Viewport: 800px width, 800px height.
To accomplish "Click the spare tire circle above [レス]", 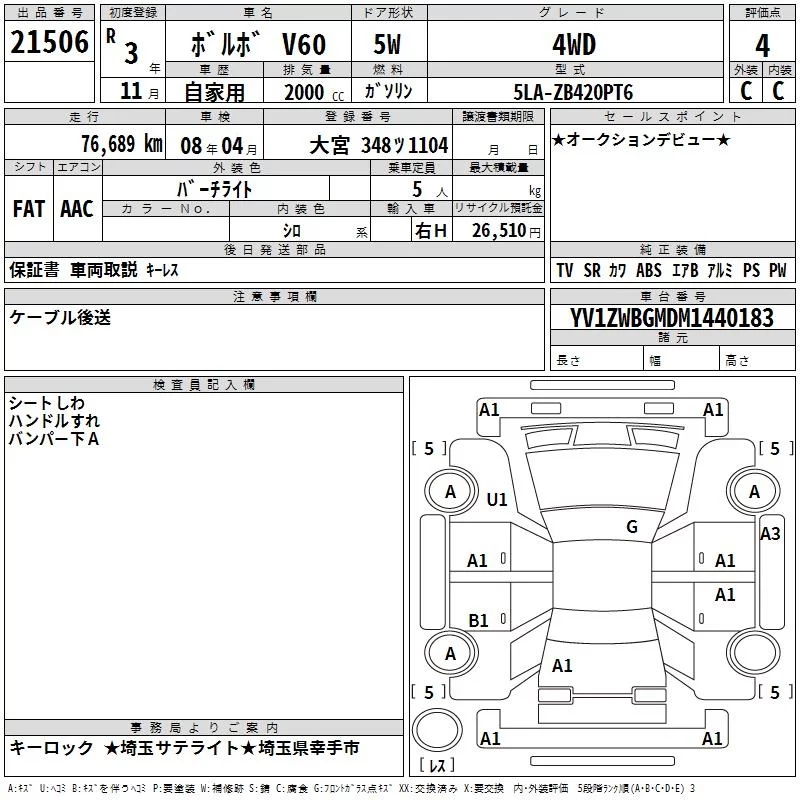I will click(437, 730).
